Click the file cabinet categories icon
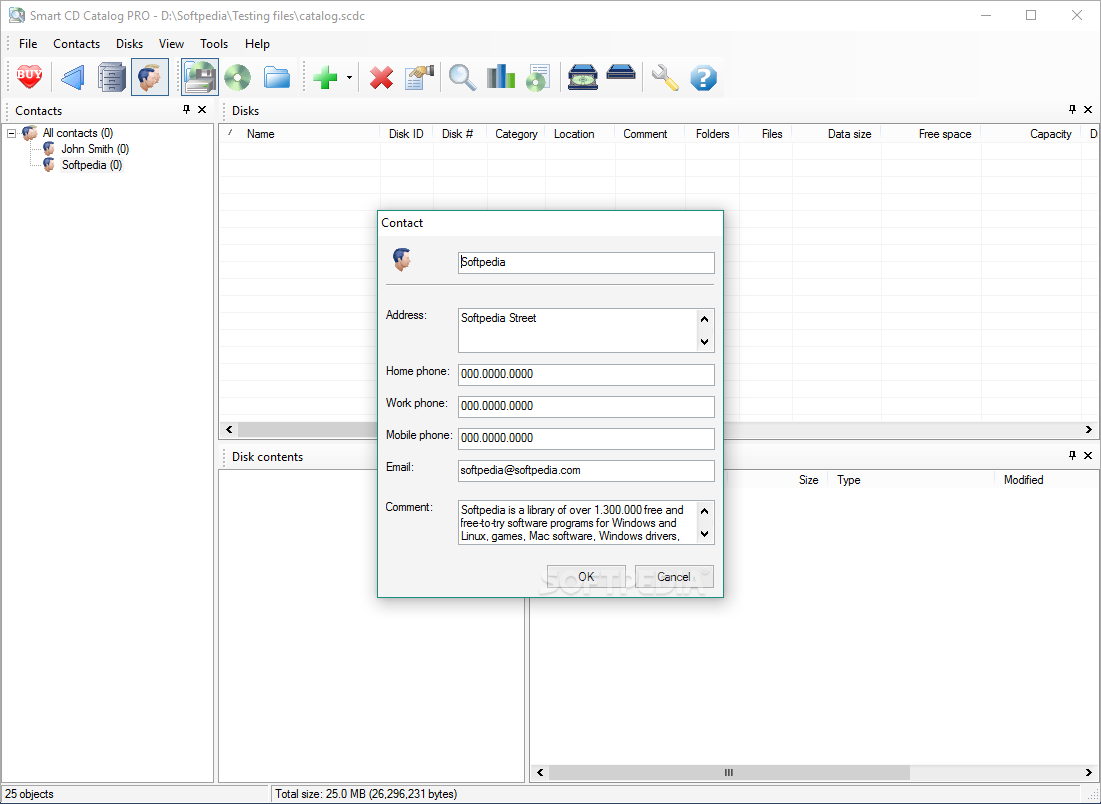Screen dimensions: 1101x804 pos(111,77)
